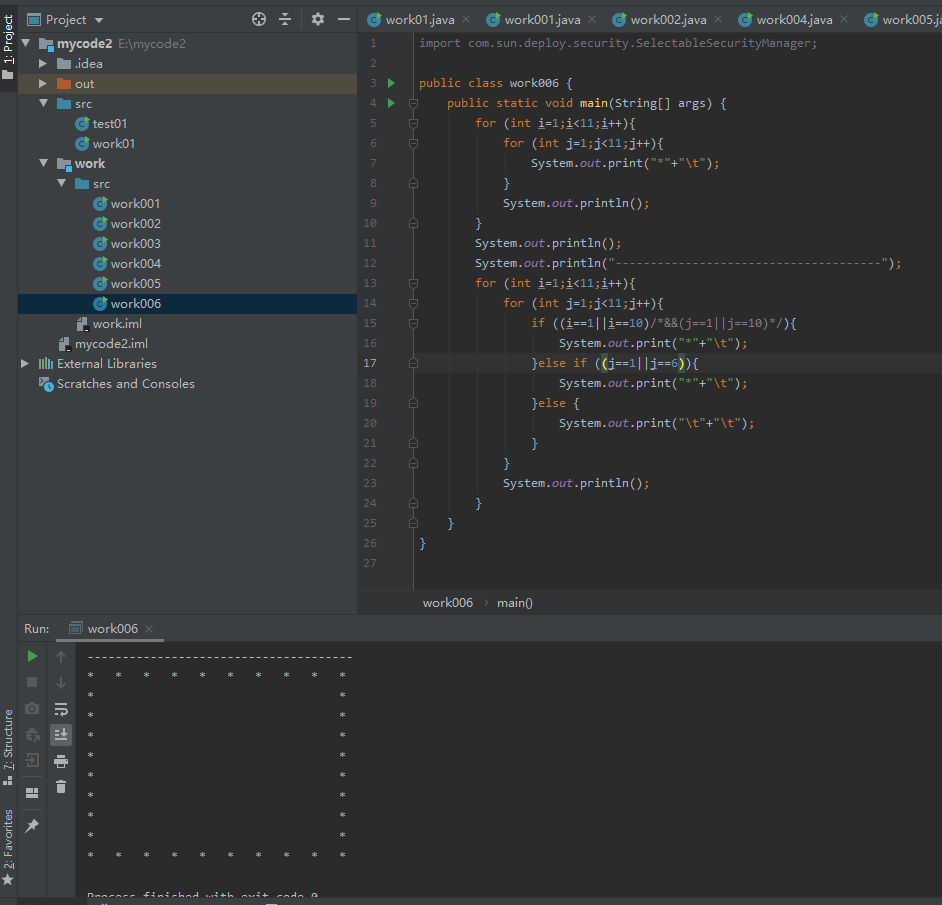Click the Stop process square icon
Viewport: 942px width, 905px height.
tap(32, 682)
